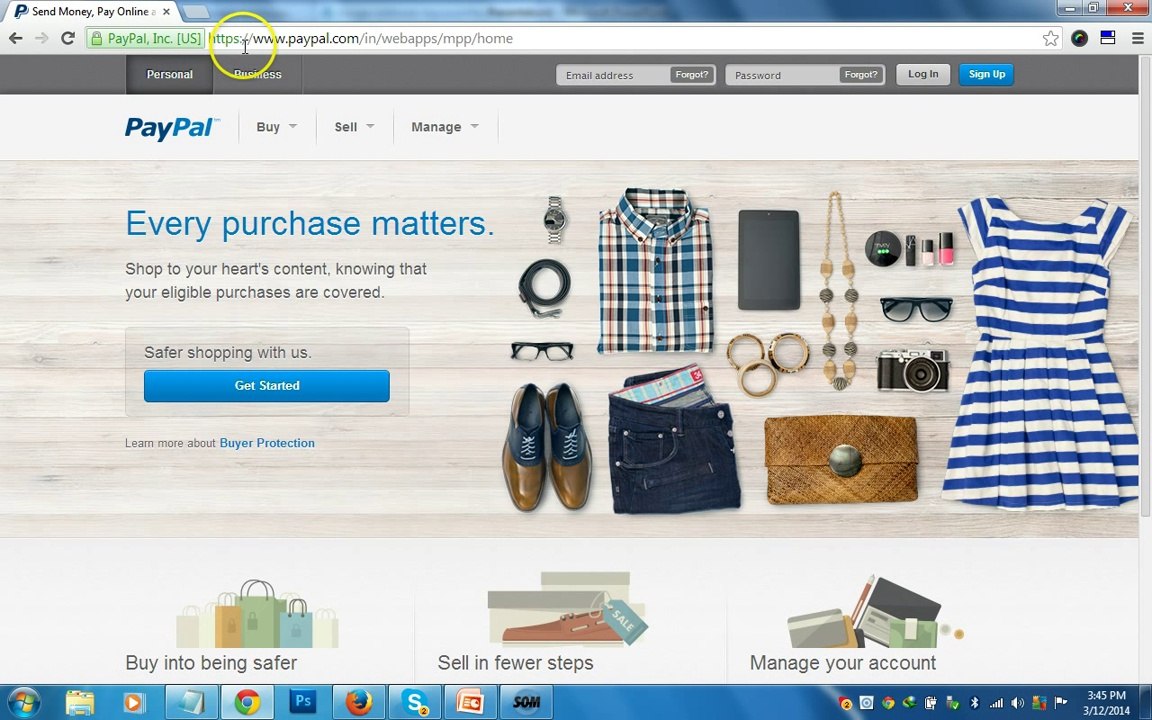Click the Every purchase matters. headline
Viewport: 1152px width, 720px height.
tap(310, 223)
